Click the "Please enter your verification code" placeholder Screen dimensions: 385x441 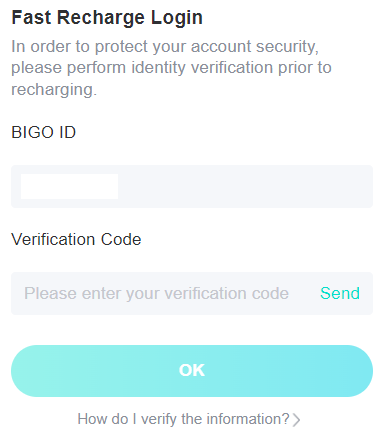tap(156, 294)
